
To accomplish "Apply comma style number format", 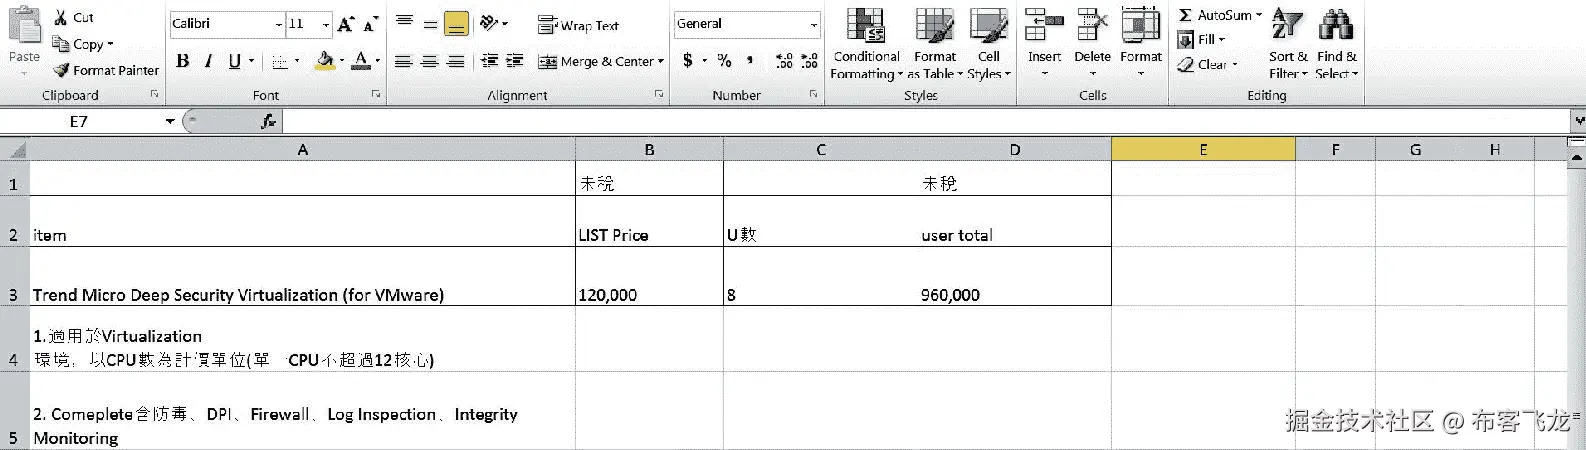I will pyautogui.click(x=752, y=61).
